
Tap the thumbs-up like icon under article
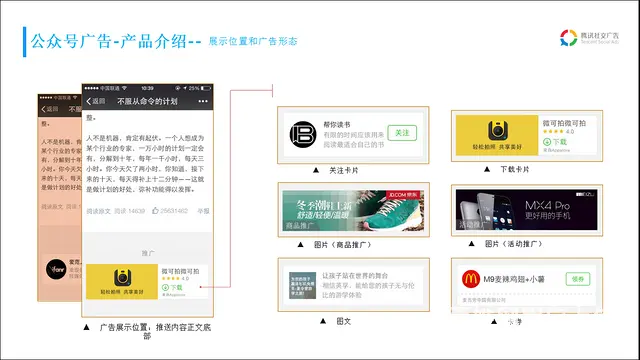(155, 211)
